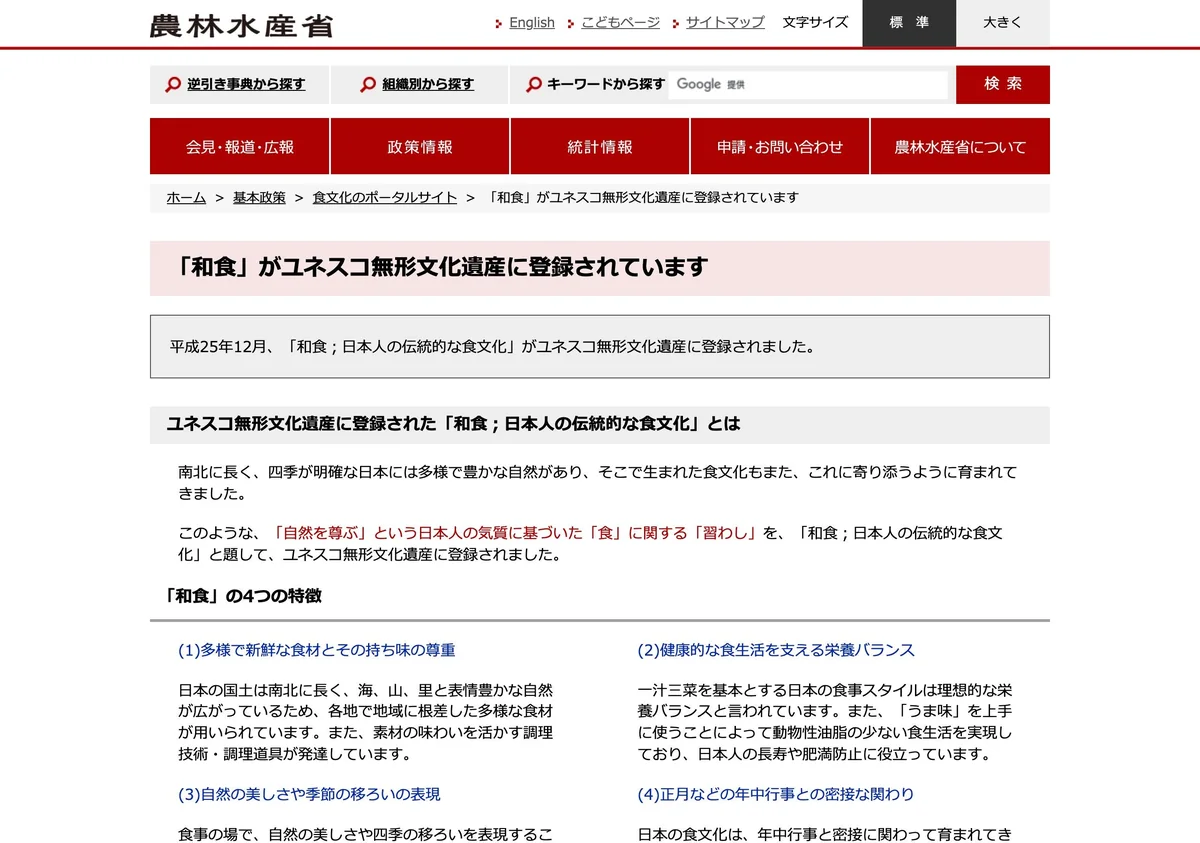The image size is (1200, 843).
Task: Click heading (2)健康的な食生活を支える栄養バランス
Action: click(776, 650)
